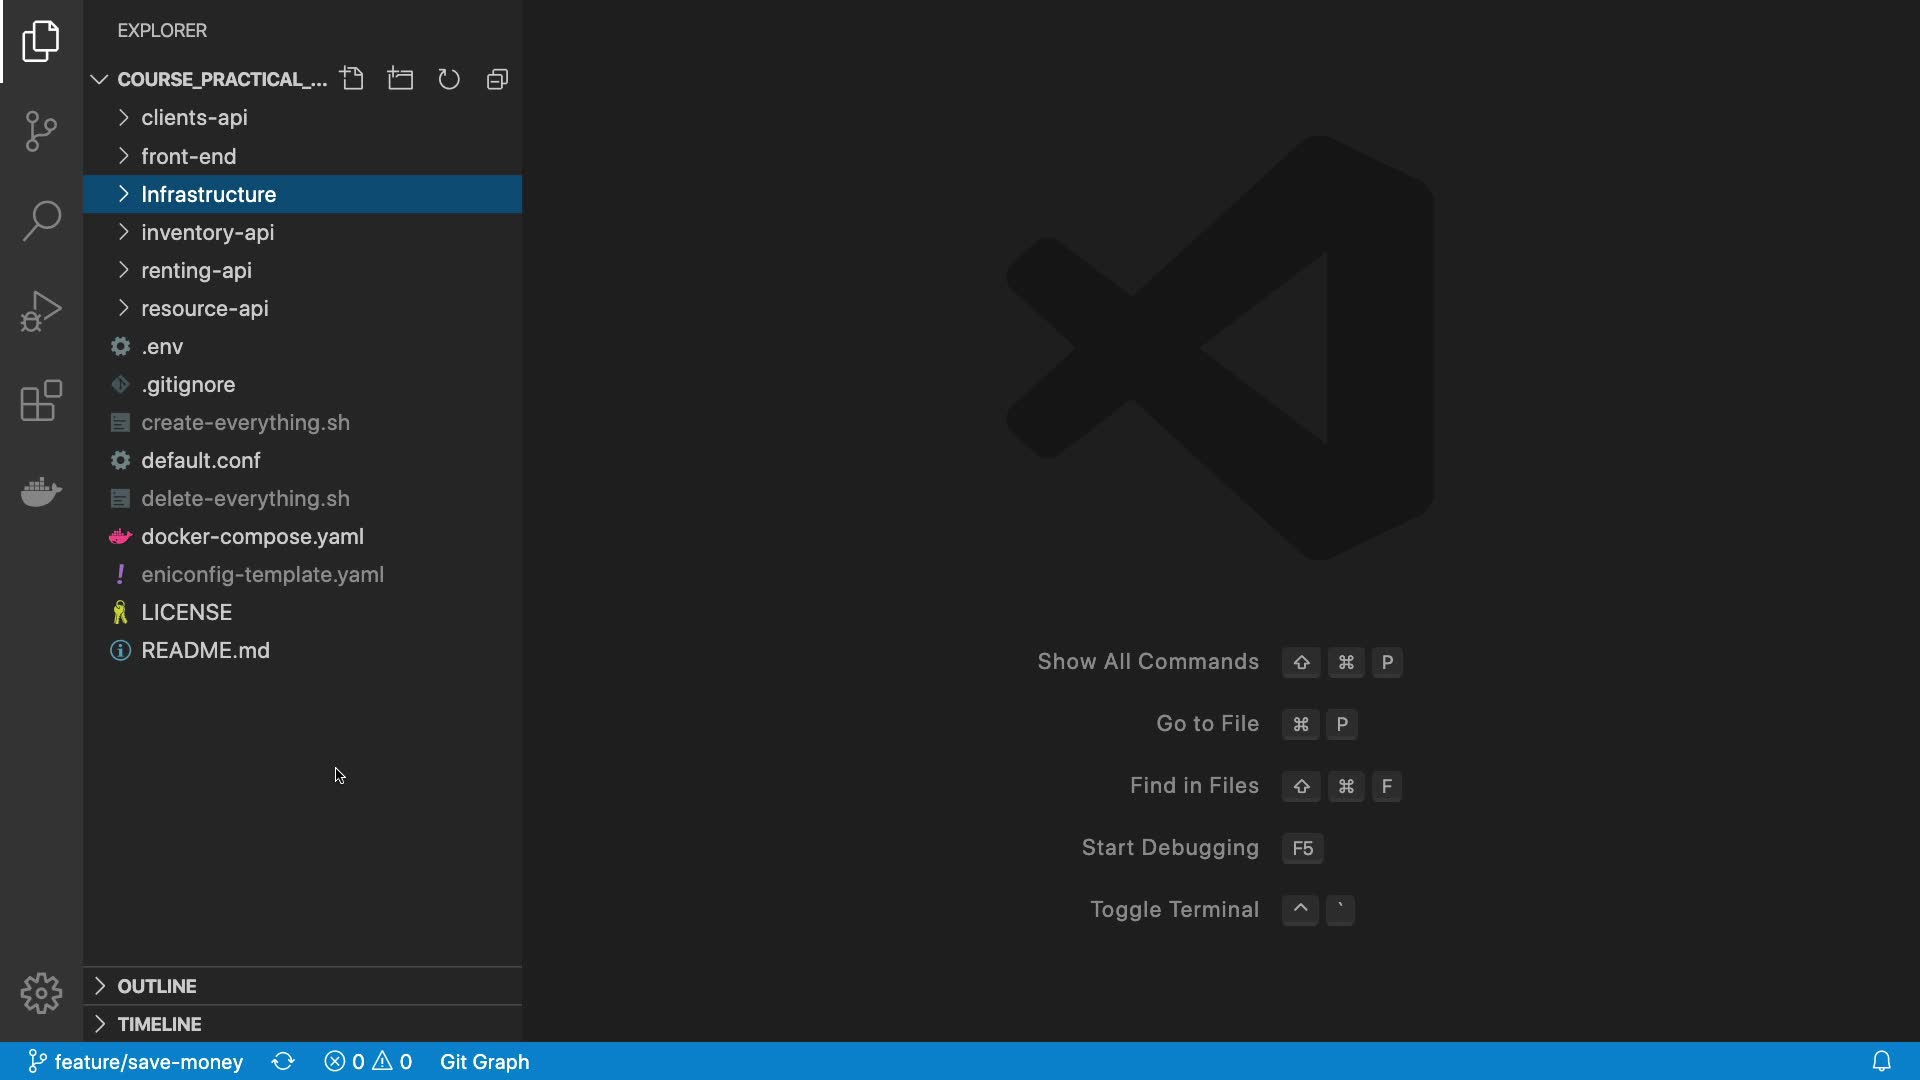Expand the OUTLINE section

[x=157, y=986]
